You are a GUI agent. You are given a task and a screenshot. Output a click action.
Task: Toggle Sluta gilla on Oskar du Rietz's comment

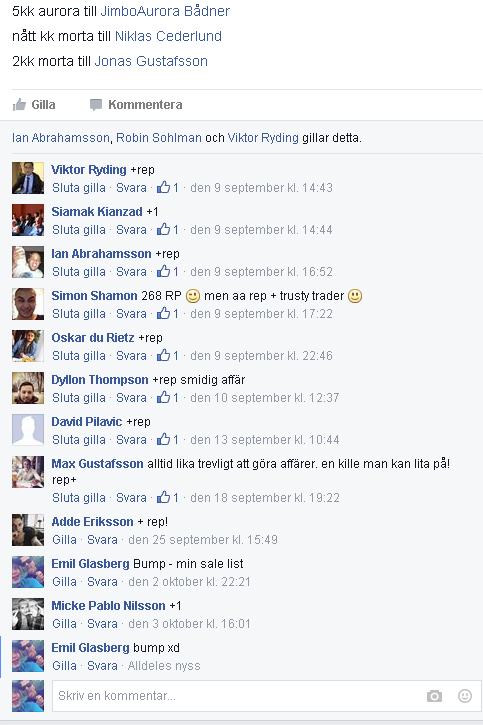click(79, 356)
